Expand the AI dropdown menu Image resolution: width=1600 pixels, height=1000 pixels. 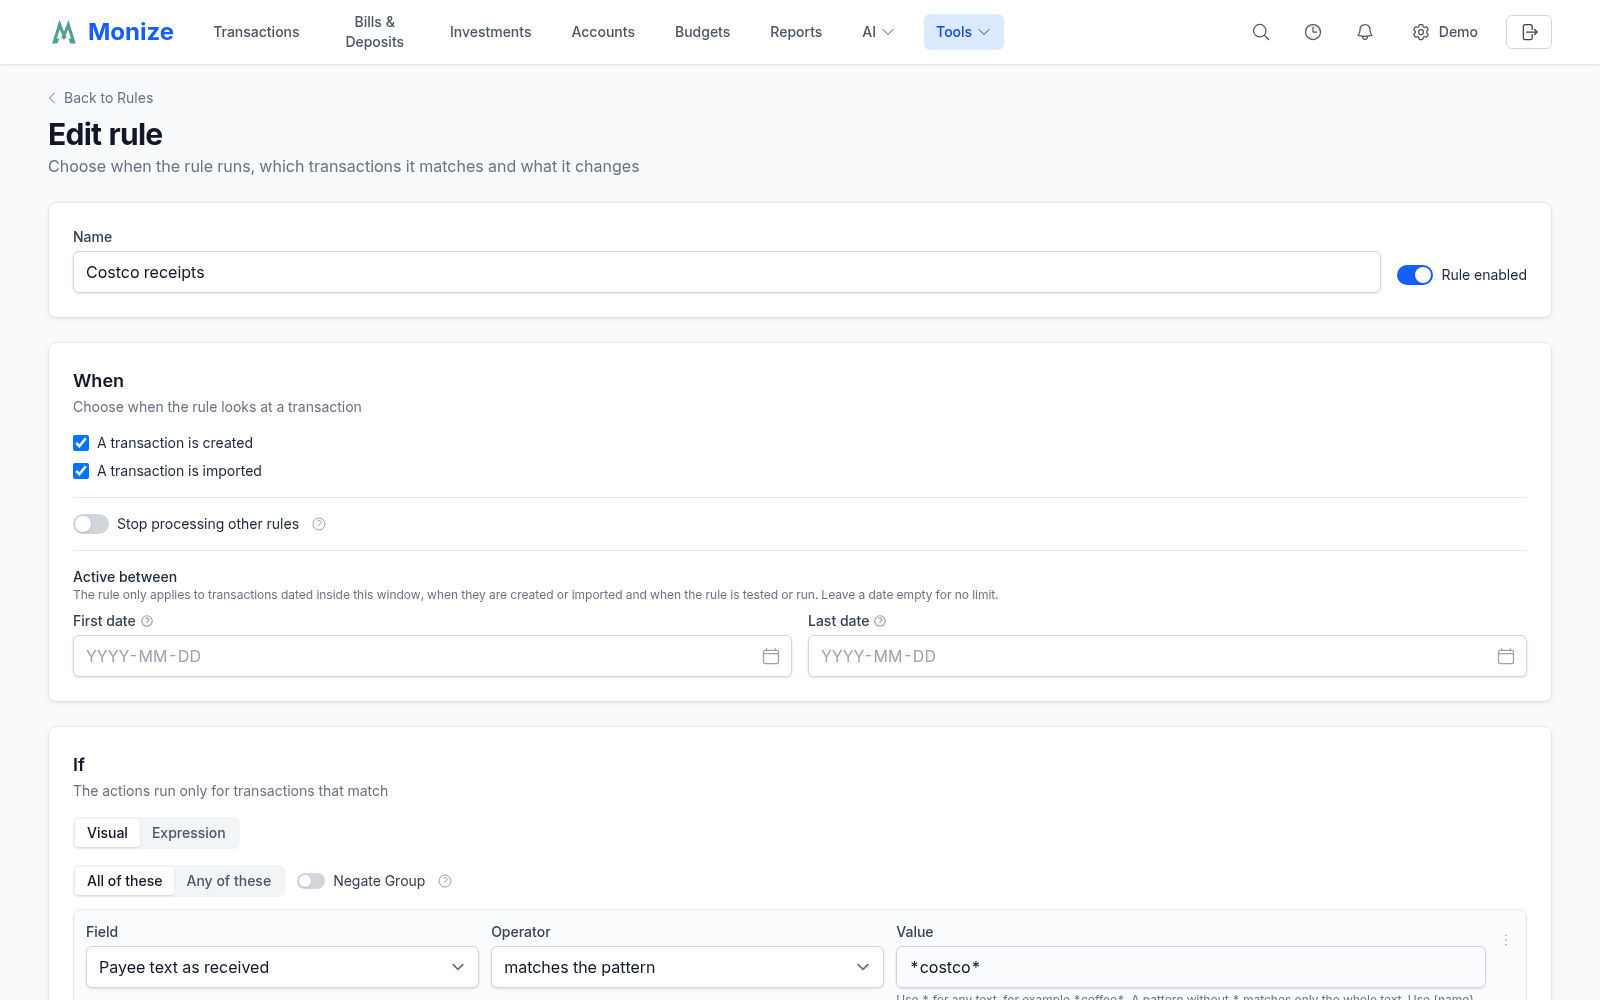pyautogui.click(x=878, y=32)
